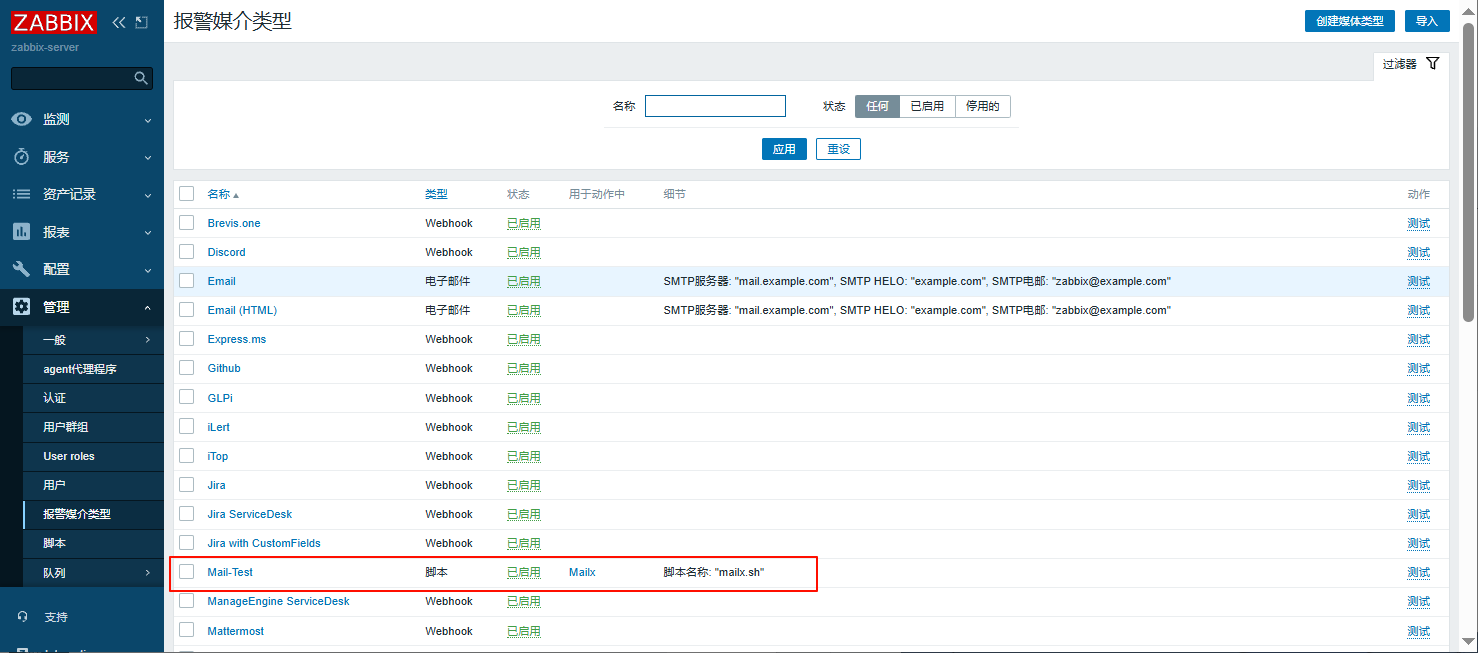The width and height of the screenshot is (1478, 653).
Task: Click the hide sidebar icon
Action: point(141,22)
